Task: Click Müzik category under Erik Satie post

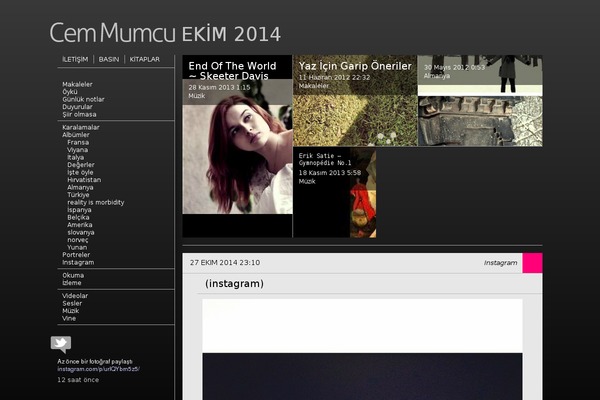Action: pos(307,181)
